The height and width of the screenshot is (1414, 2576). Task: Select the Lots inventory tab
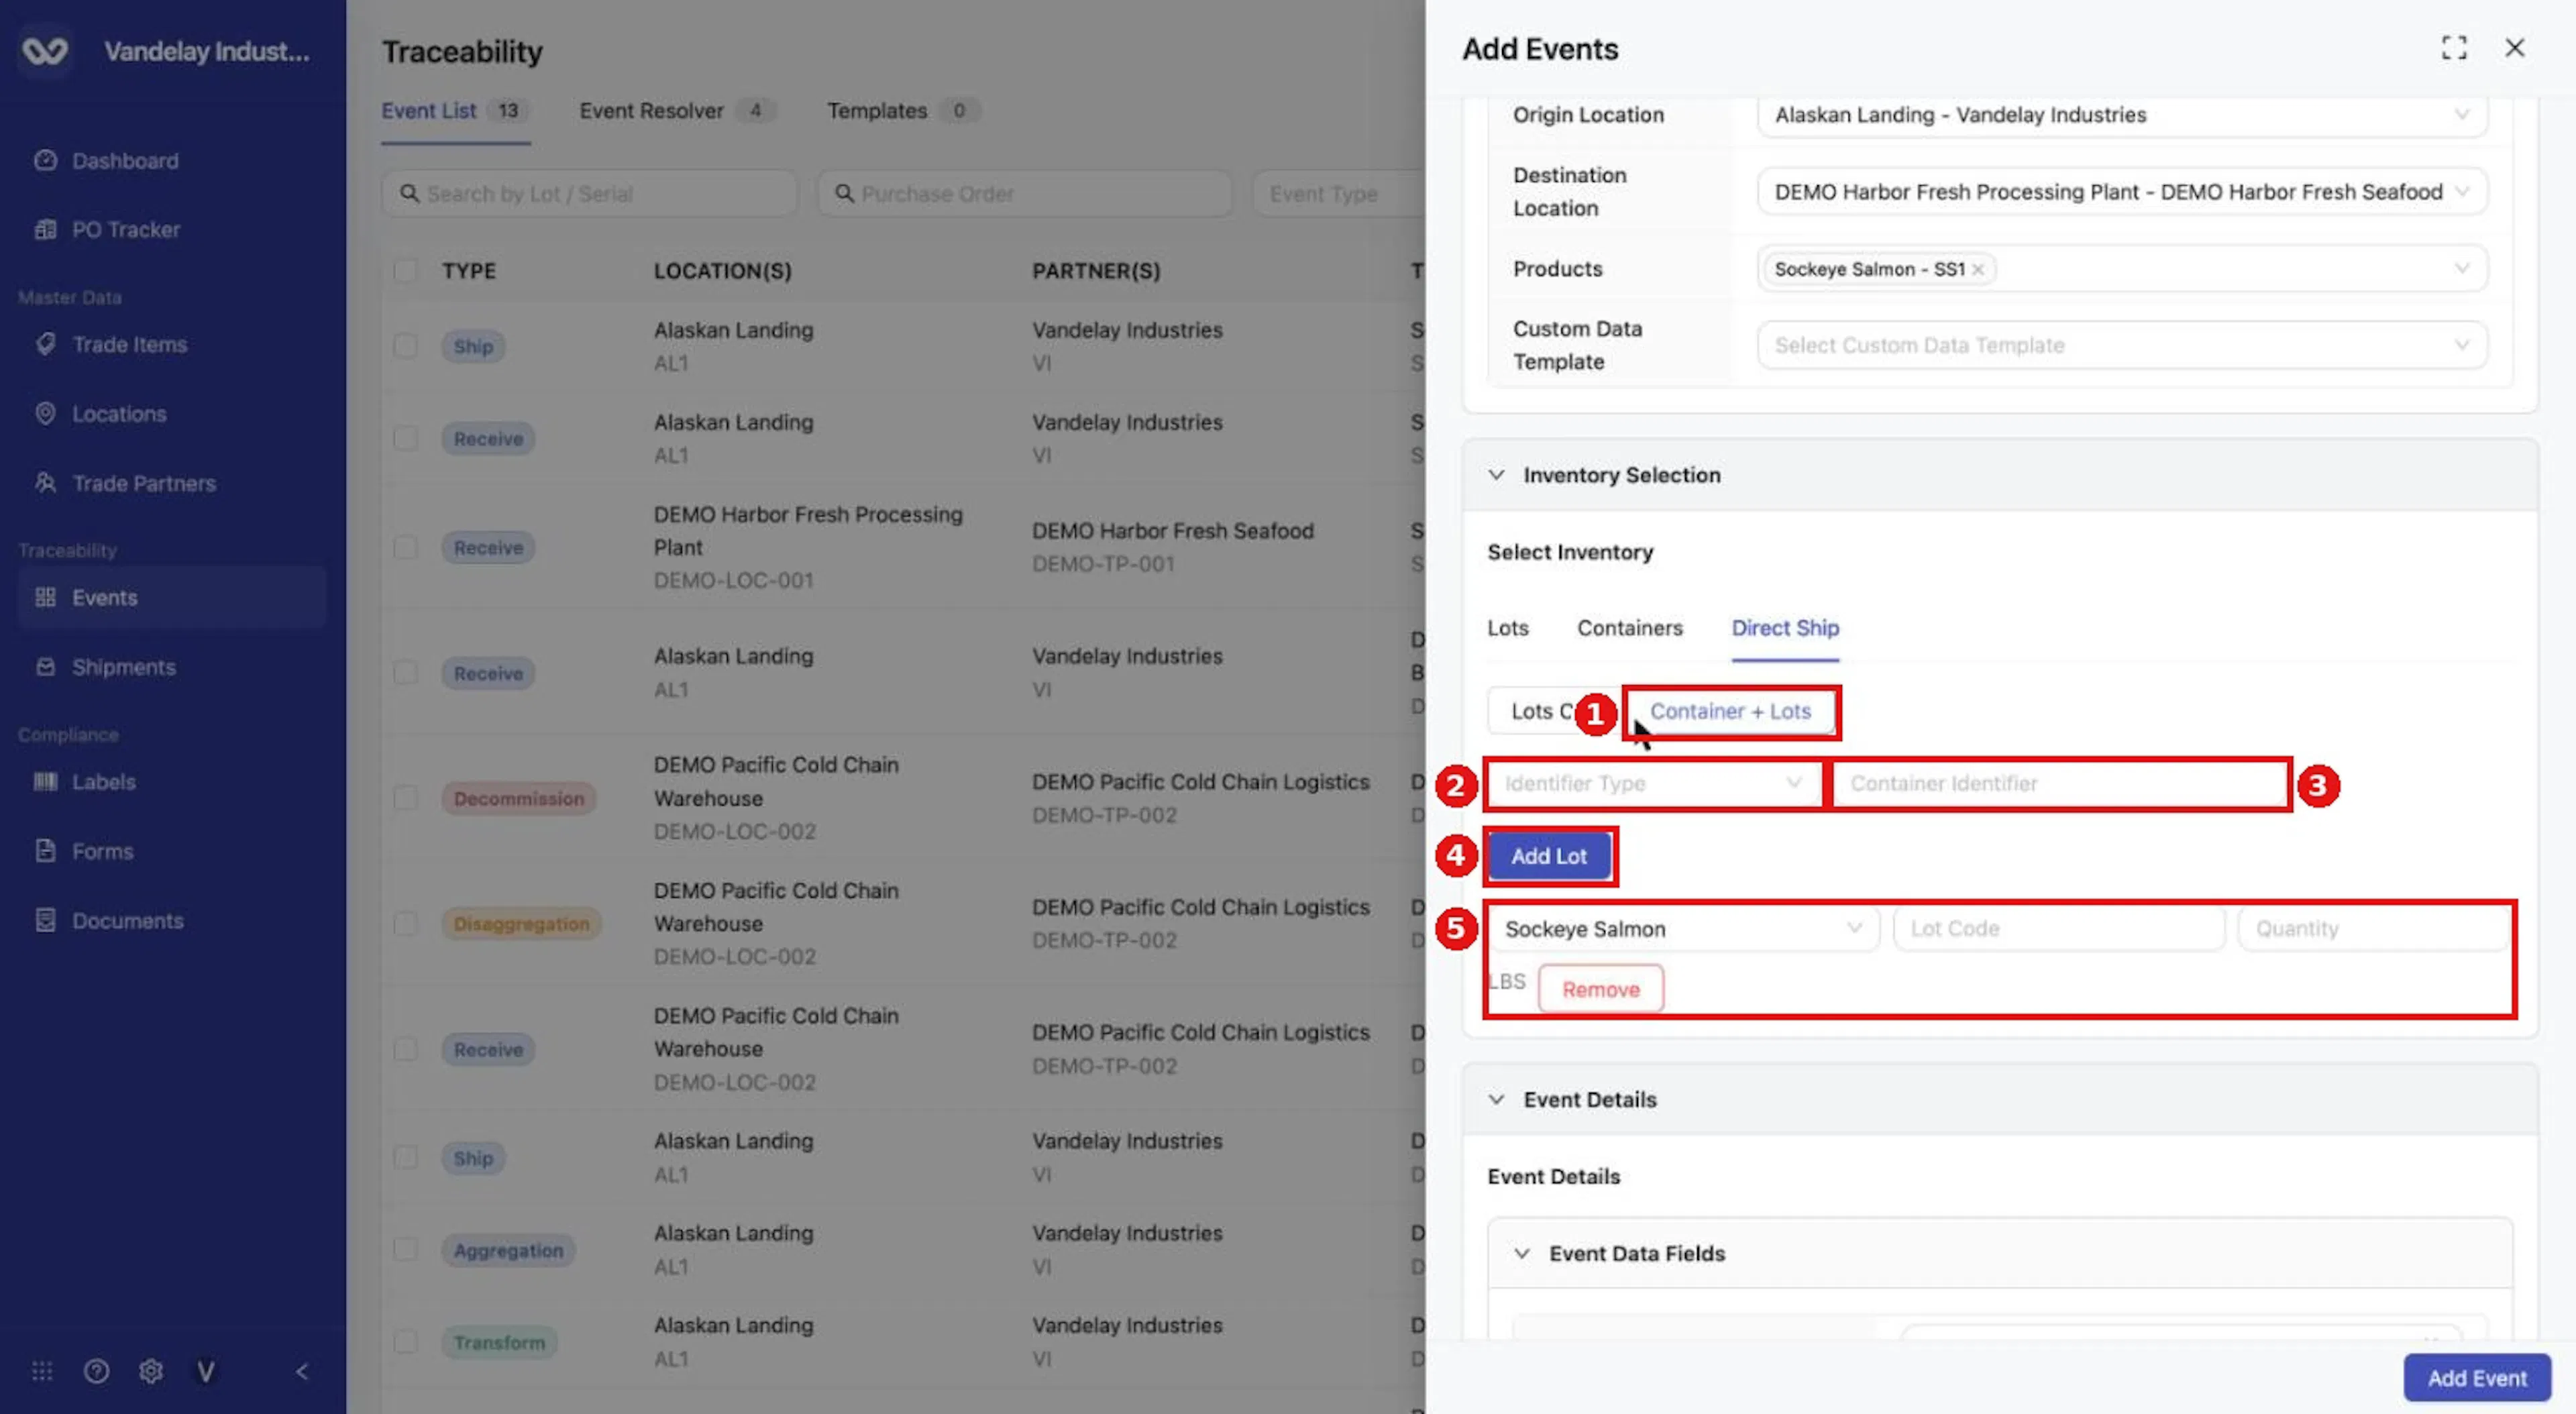tap(1507, 628)
